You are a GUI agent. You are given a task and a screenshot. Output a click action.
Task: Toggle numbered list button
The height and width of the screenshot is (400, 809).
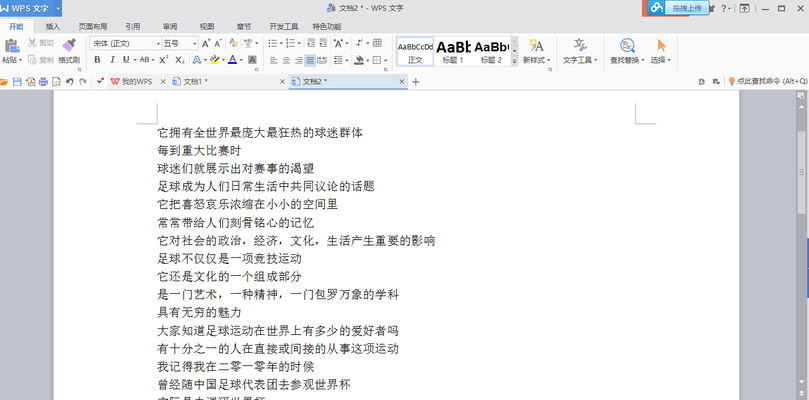click(x=290, y=43)
